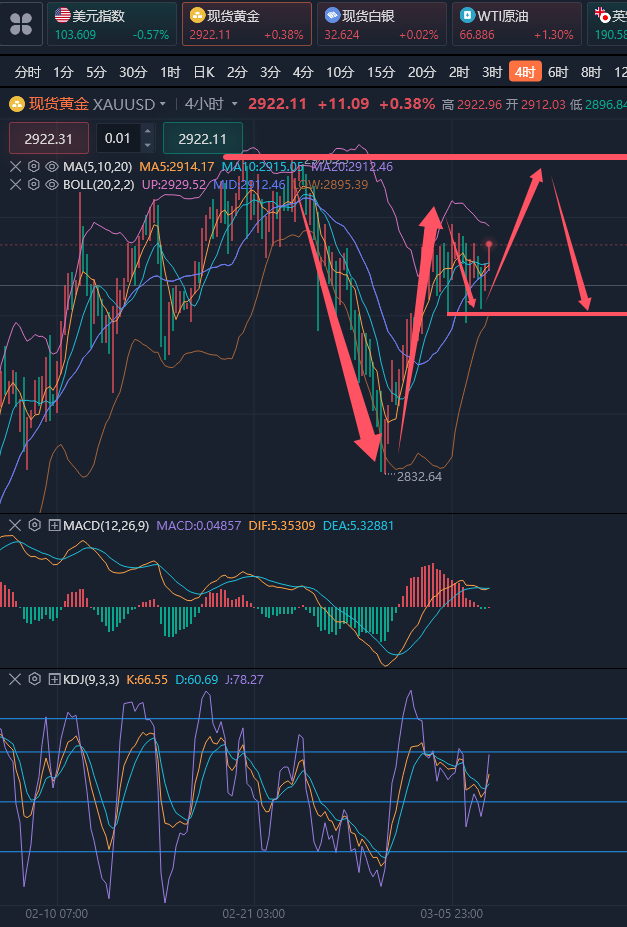Viewport: 627px width, 927px height.
Task: Switch to 日K timeframe tab
Action: tap(204, 73)
